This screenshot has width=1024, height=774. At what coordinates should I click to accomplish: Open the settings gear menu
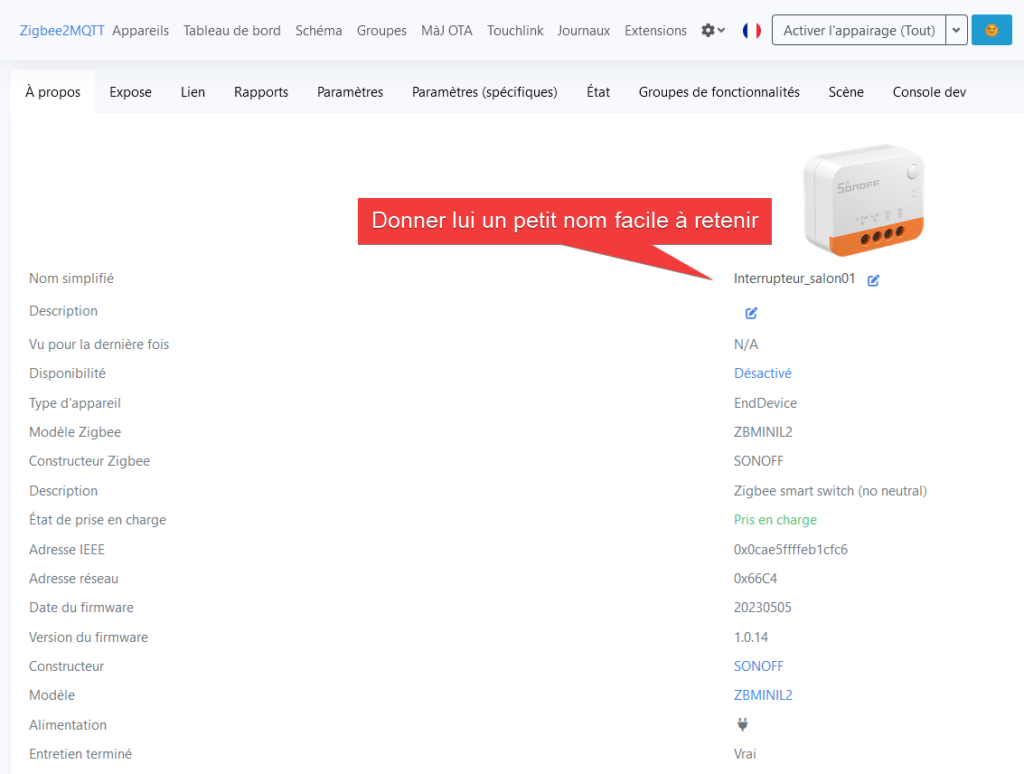(x=712, y=30)
